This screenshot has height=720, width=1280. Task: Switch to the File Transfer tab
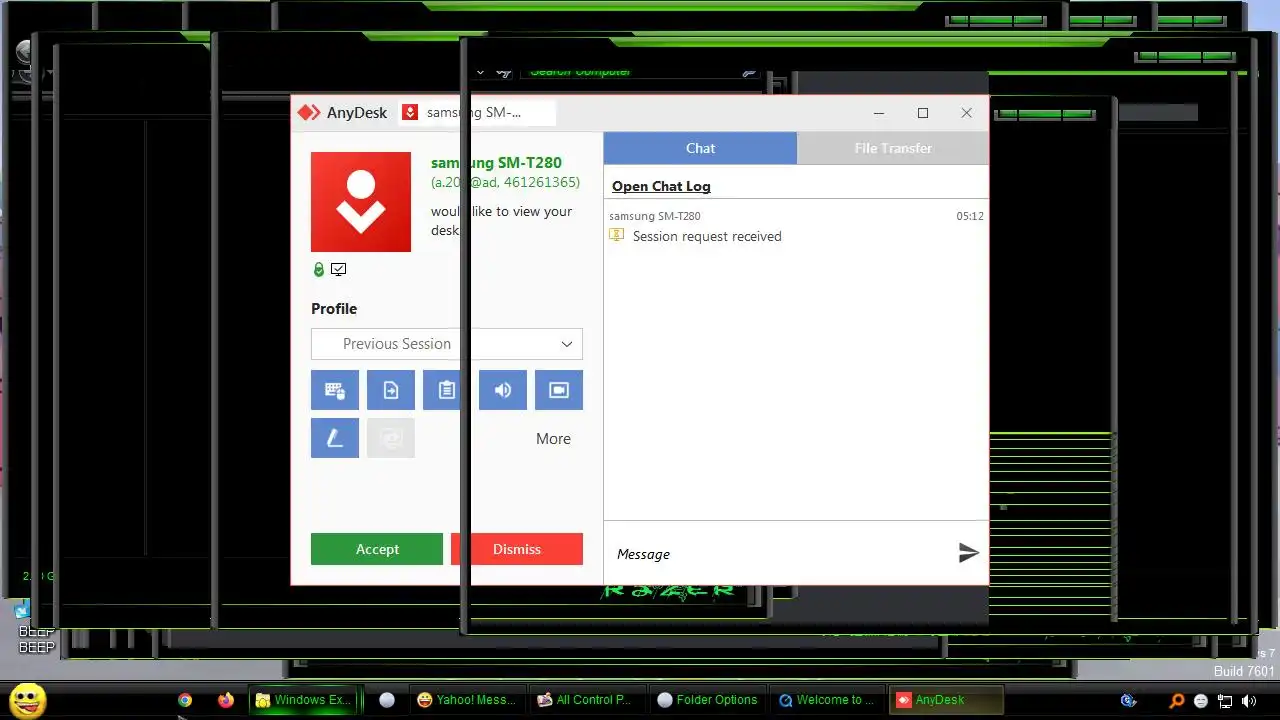(x=893, y=148)
